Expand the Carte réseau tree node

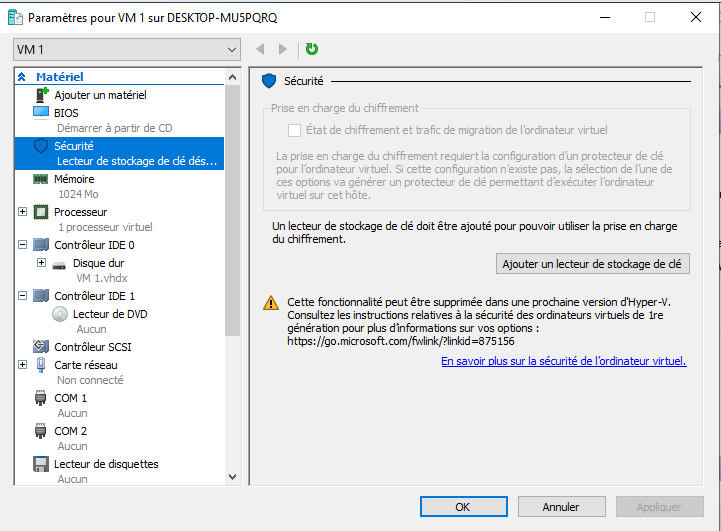pyautogui.click(x=23, y=365)
